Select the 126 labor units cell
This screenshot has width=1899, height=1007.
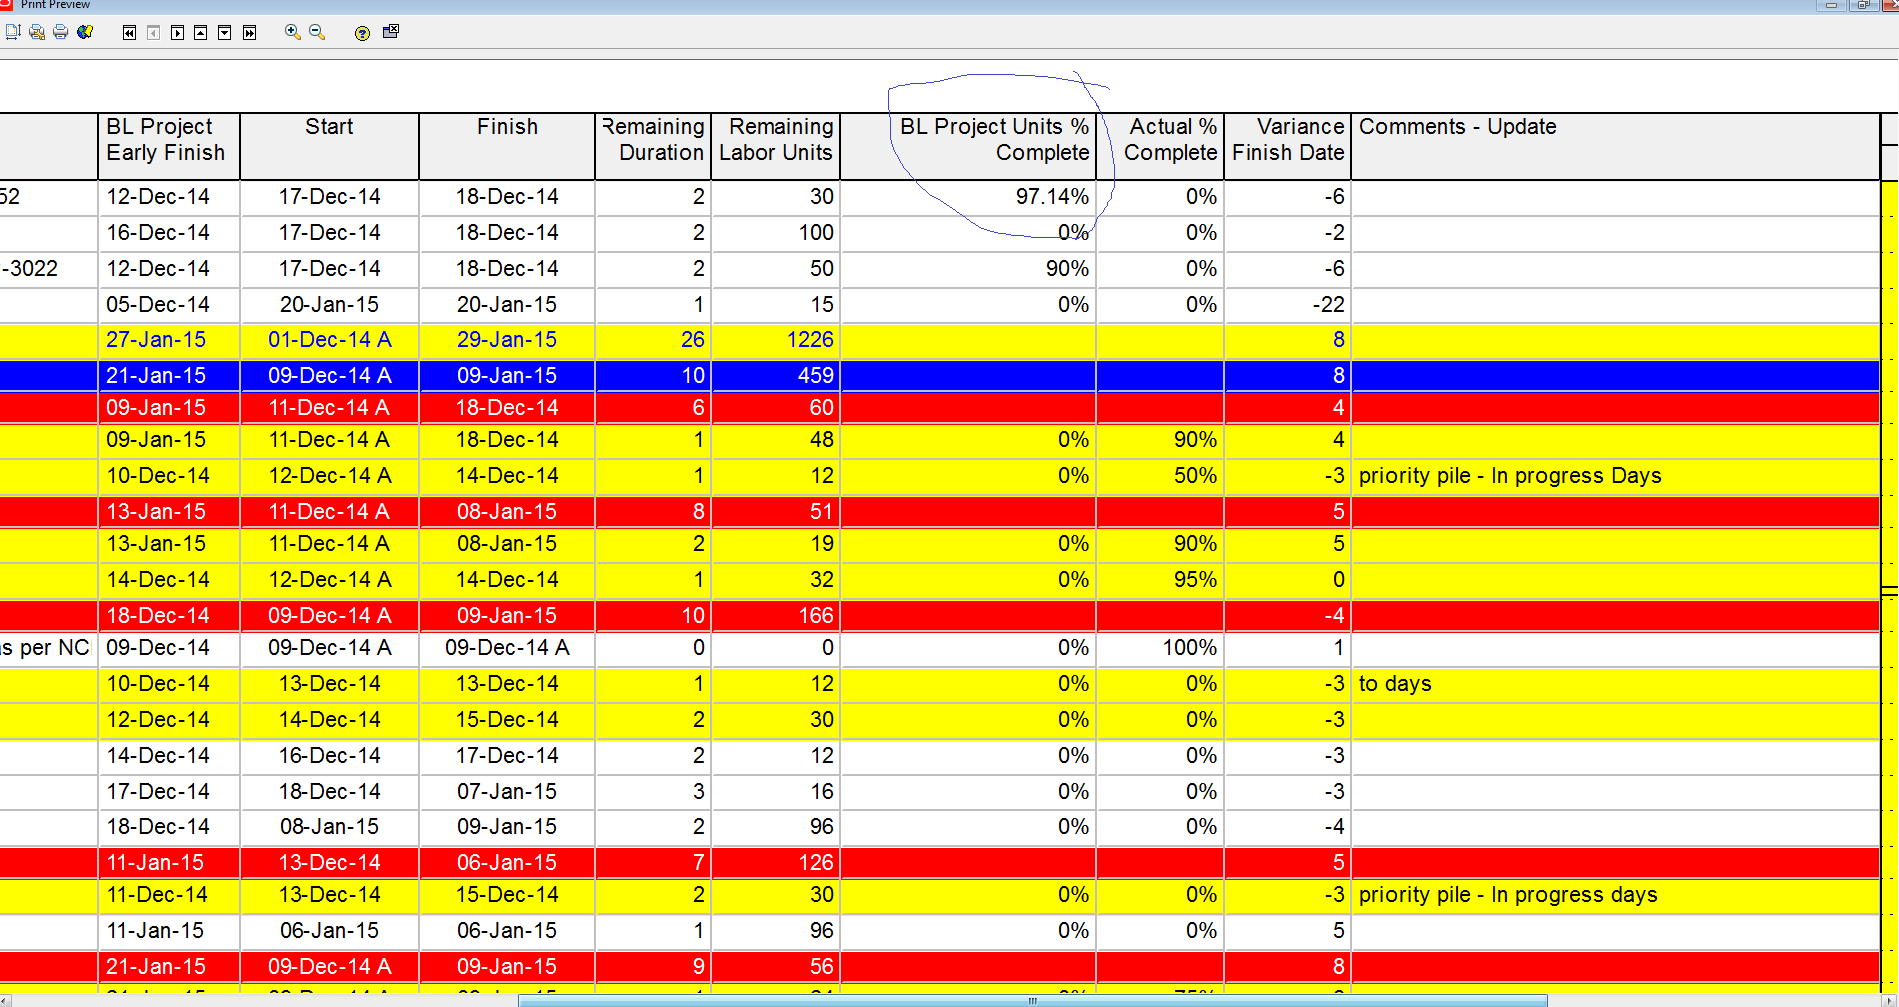pos(775,863)
